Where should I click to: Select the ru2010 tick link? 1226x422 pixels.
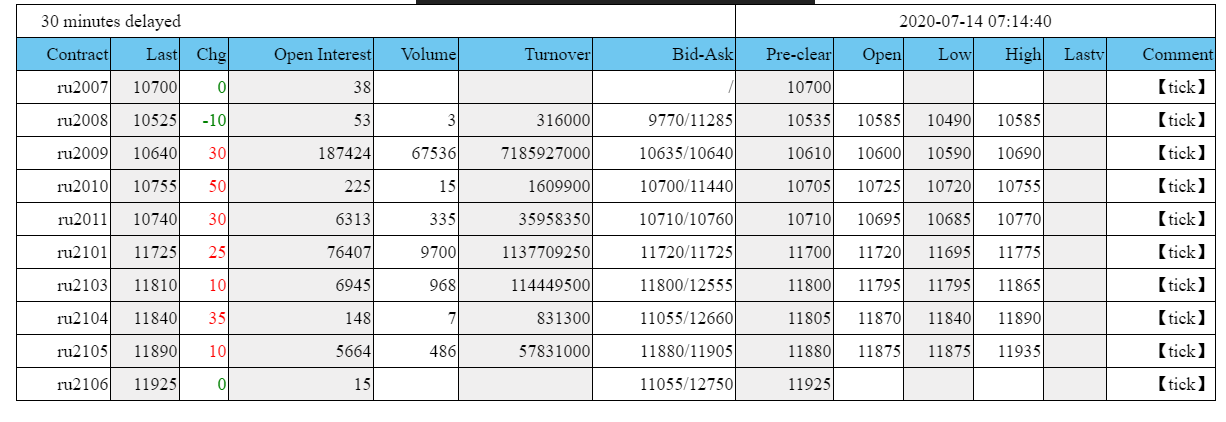(1181, 186)
